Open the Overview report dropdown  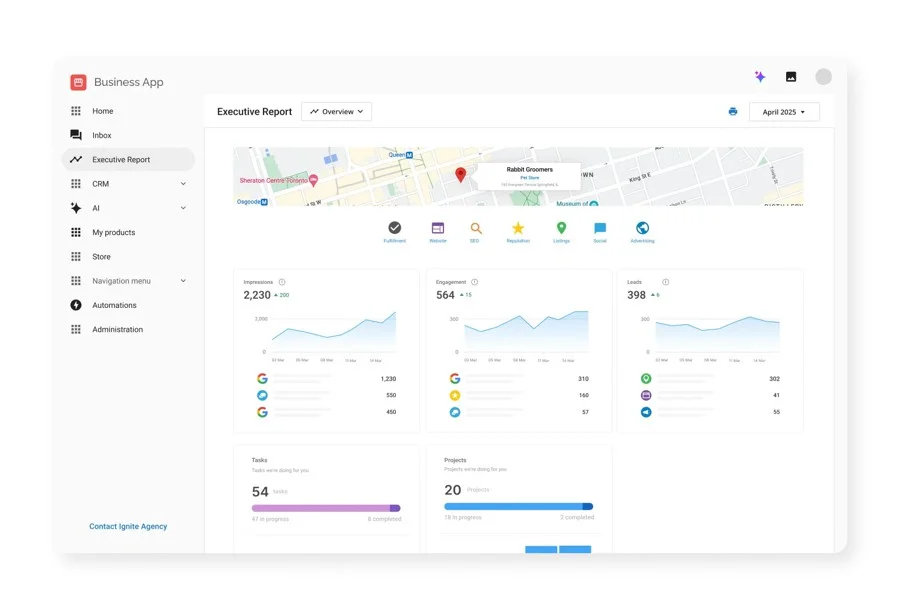click(x=336, y=111)
